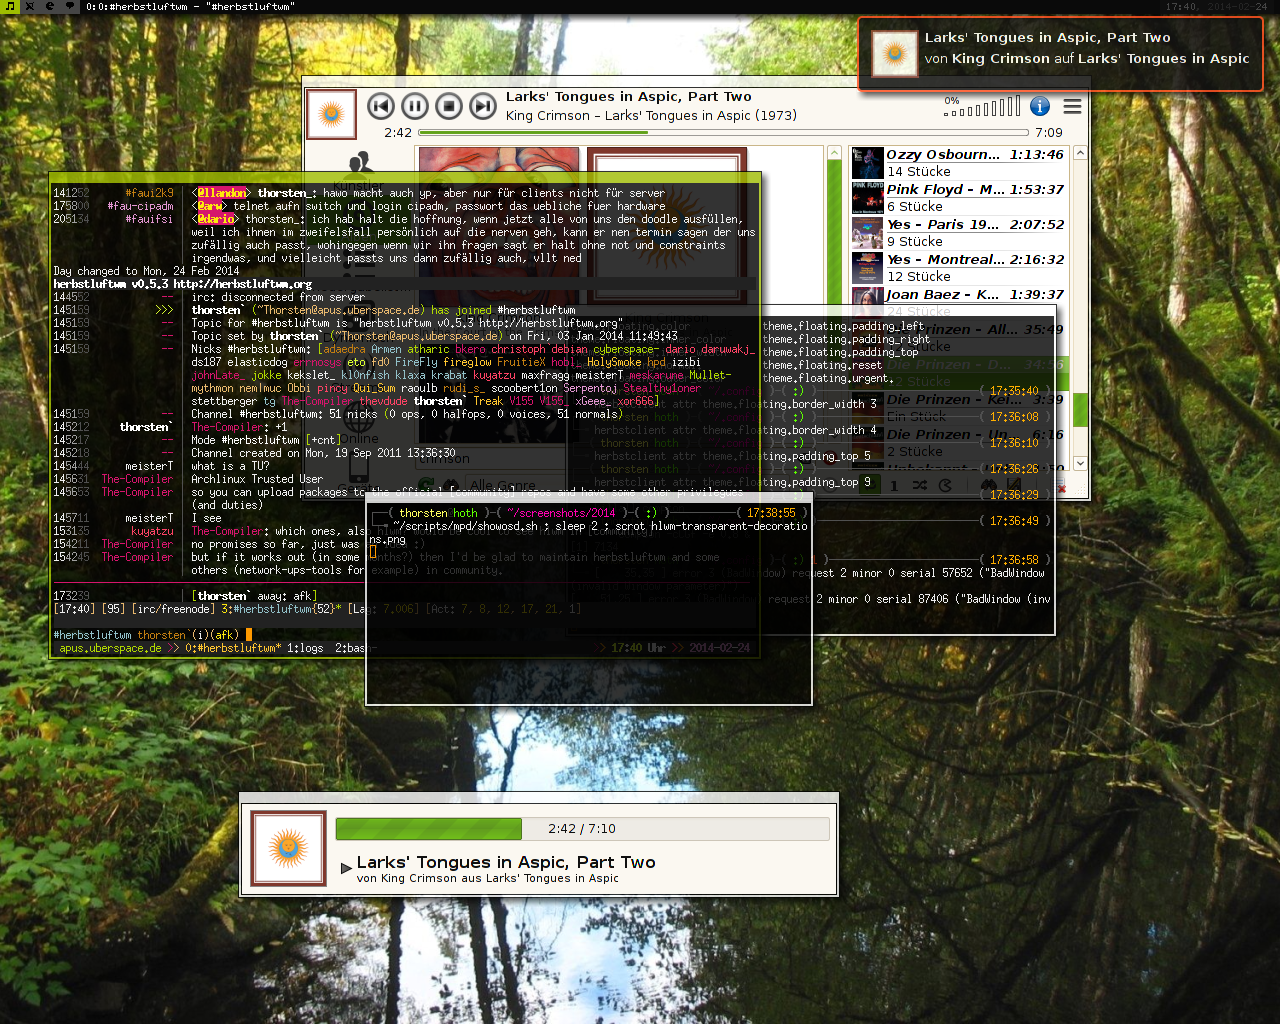Open the http://herbstluftwm.org link in IRC
1280x1024 pixels.
(243, 284)
